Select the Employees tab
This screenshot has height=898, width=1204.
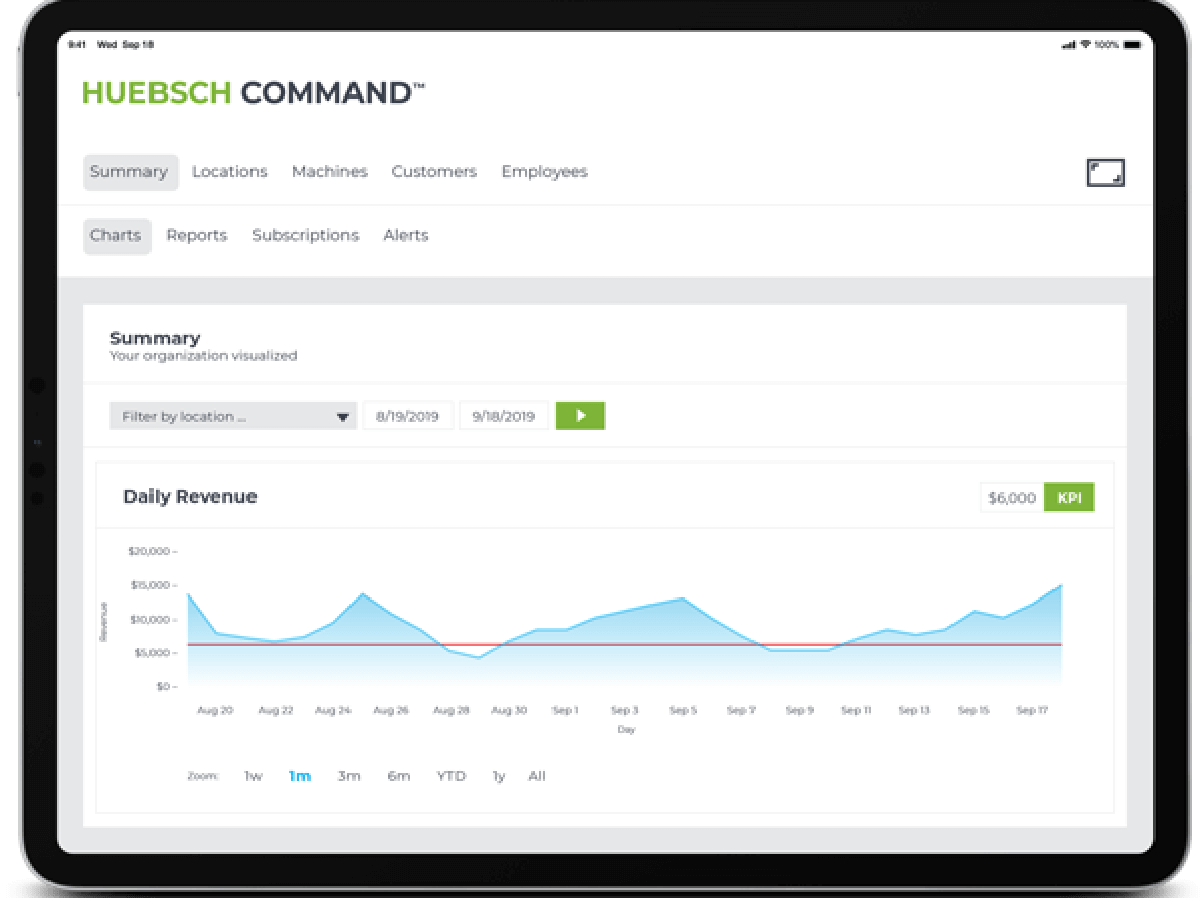click(x=544, y=172)
